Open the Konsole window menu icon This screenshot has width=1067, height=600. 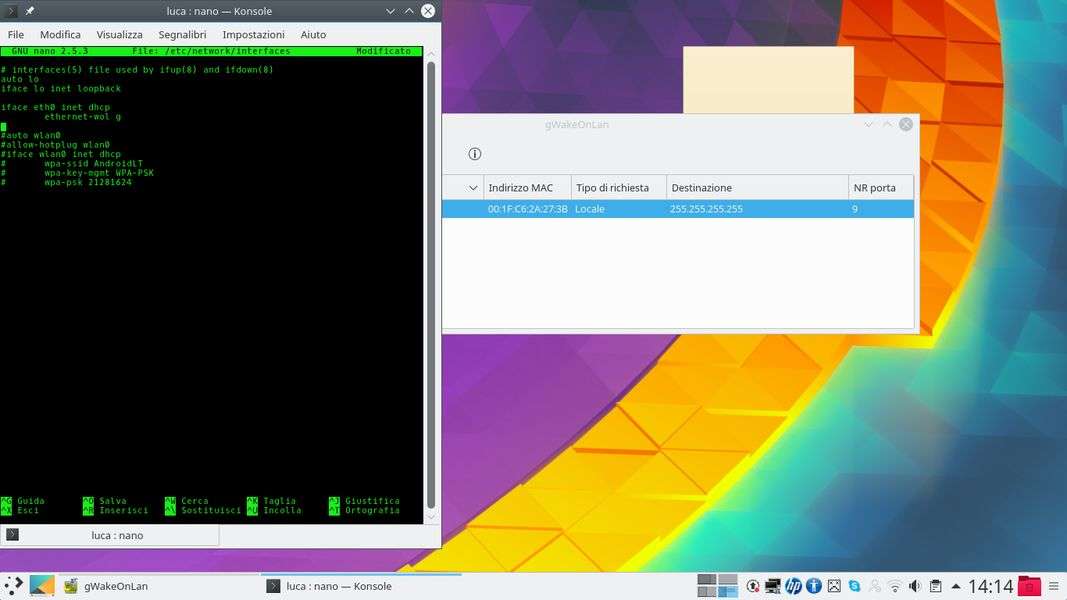[11, 11]
